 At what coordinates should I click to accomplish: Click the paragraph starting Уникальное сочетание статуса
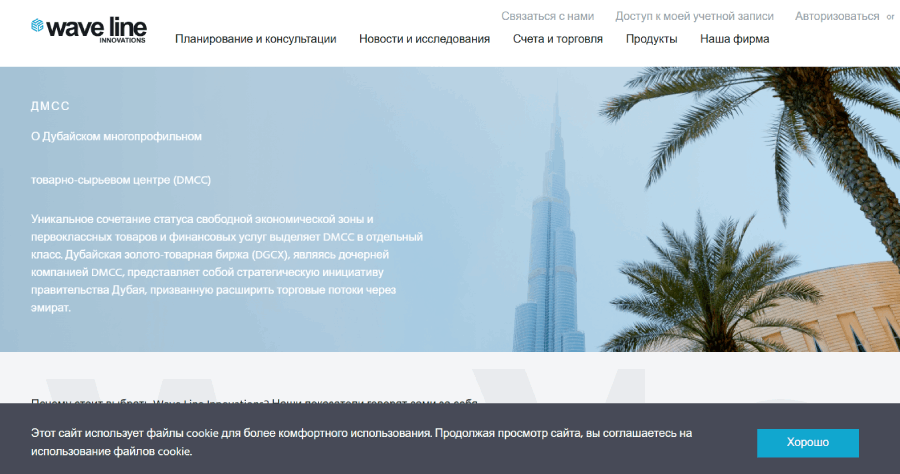(x=227, y=263)
